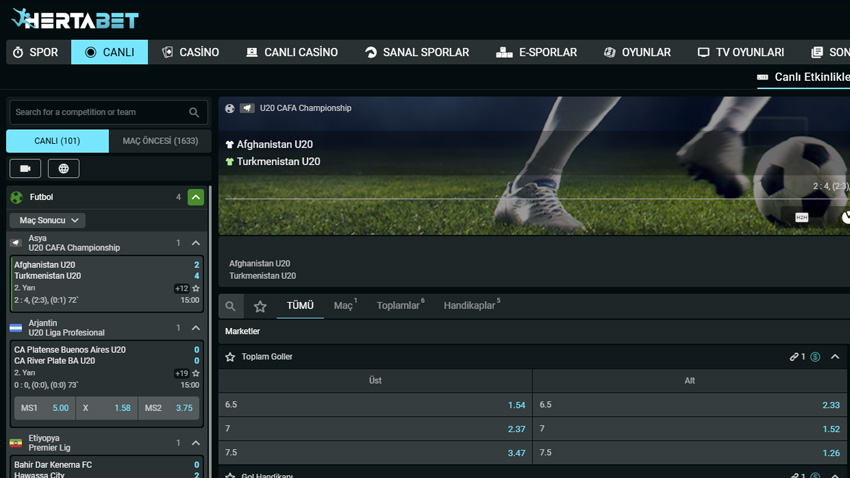Click the Futbol sport icon

[17, 197]
